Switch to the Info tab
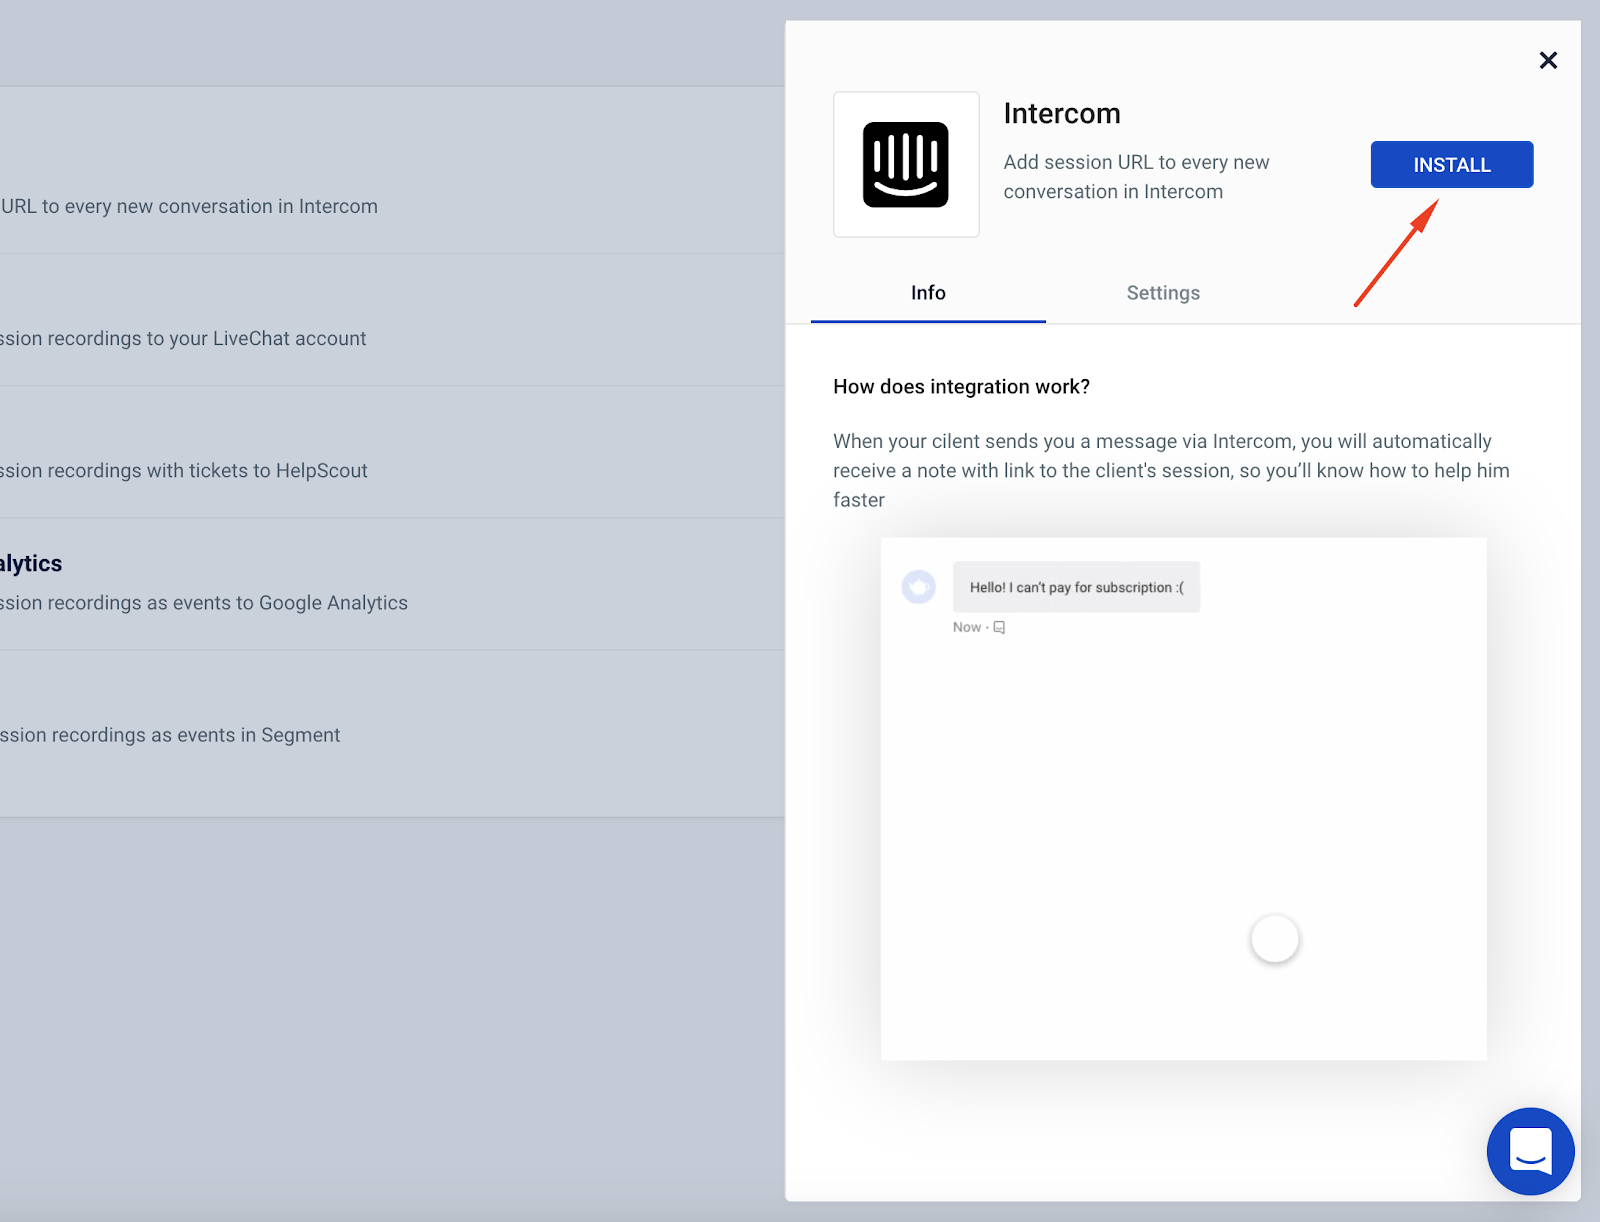This screenshot has width=1600, height=1222. [927, 292]
